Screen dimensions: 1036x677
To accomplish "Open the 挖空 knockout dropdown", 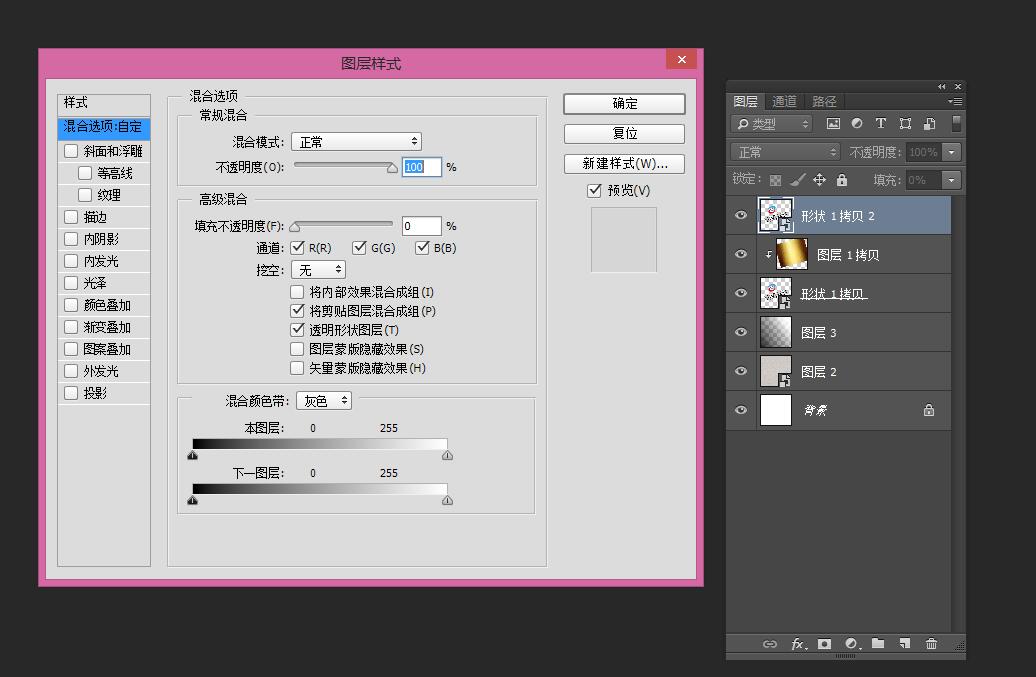I will tap(318, 270).
